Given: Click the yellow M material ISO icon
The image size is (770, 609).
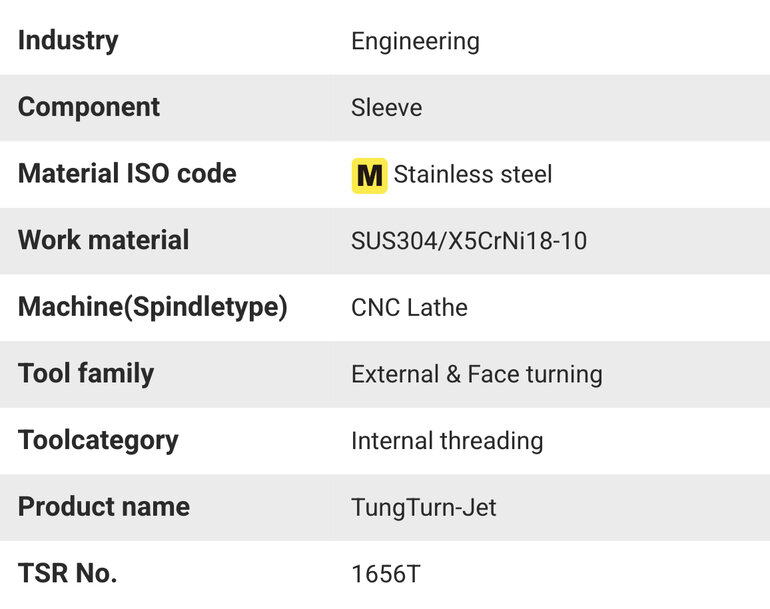Looking at the screenshot, I should [369, 176].
